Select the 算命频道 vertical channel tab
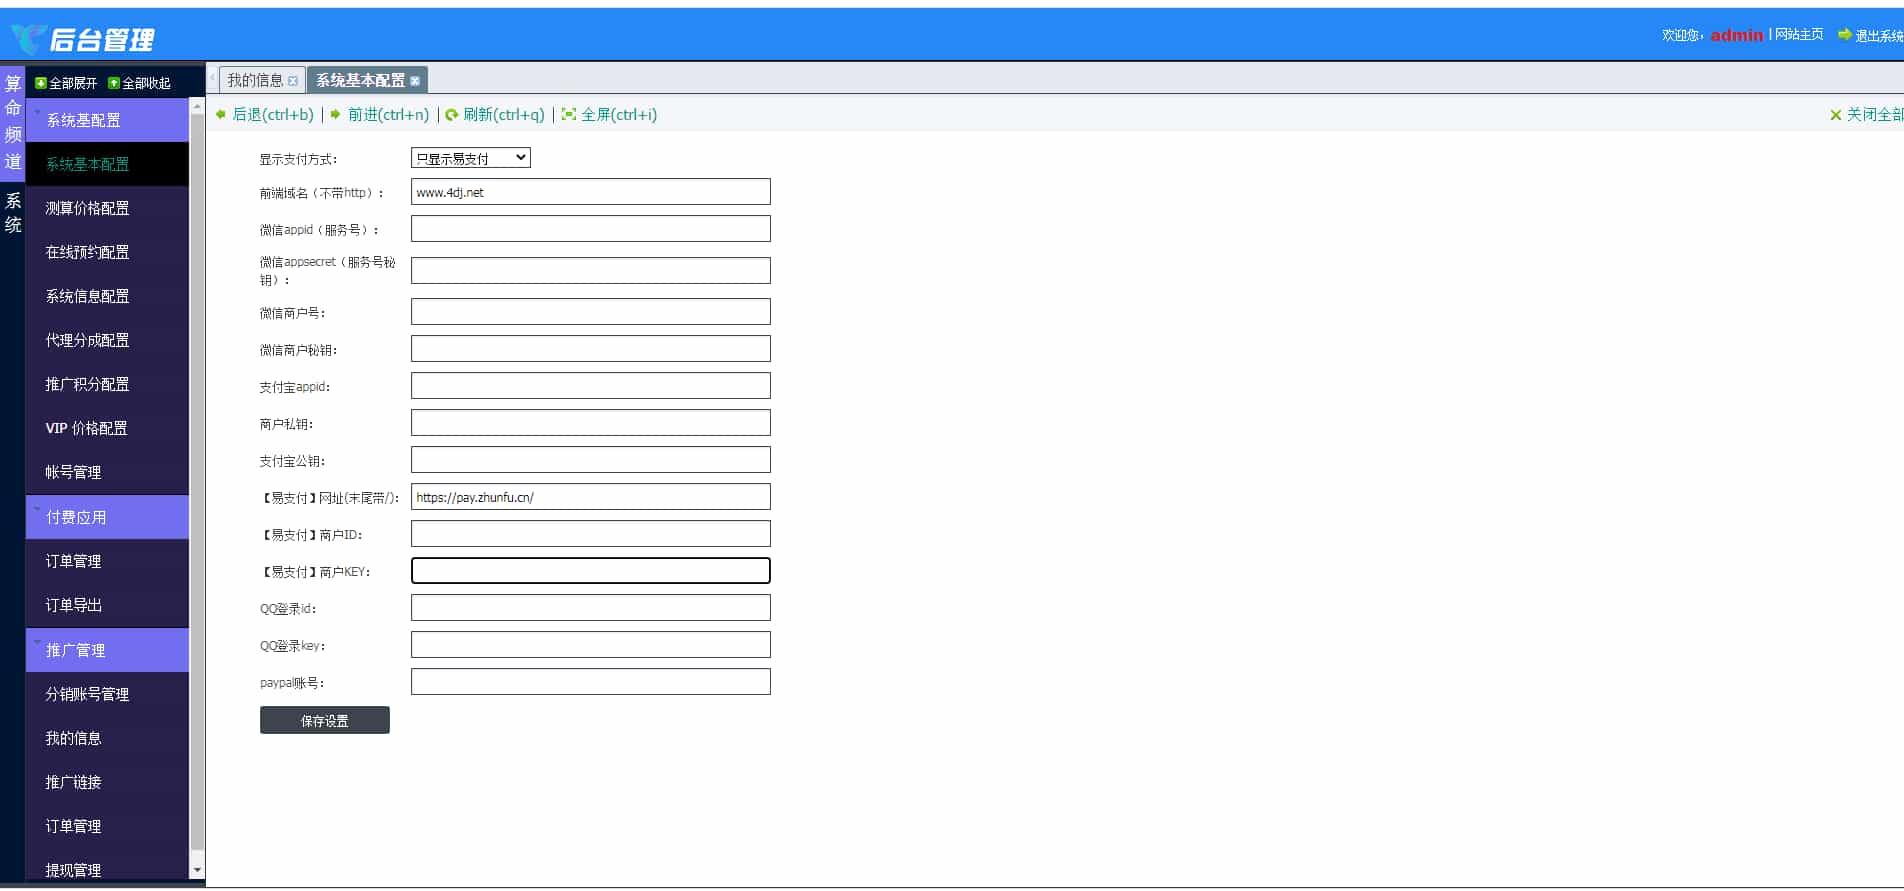This screenshot has height=891, width=1904. click(x=13, y=122)
